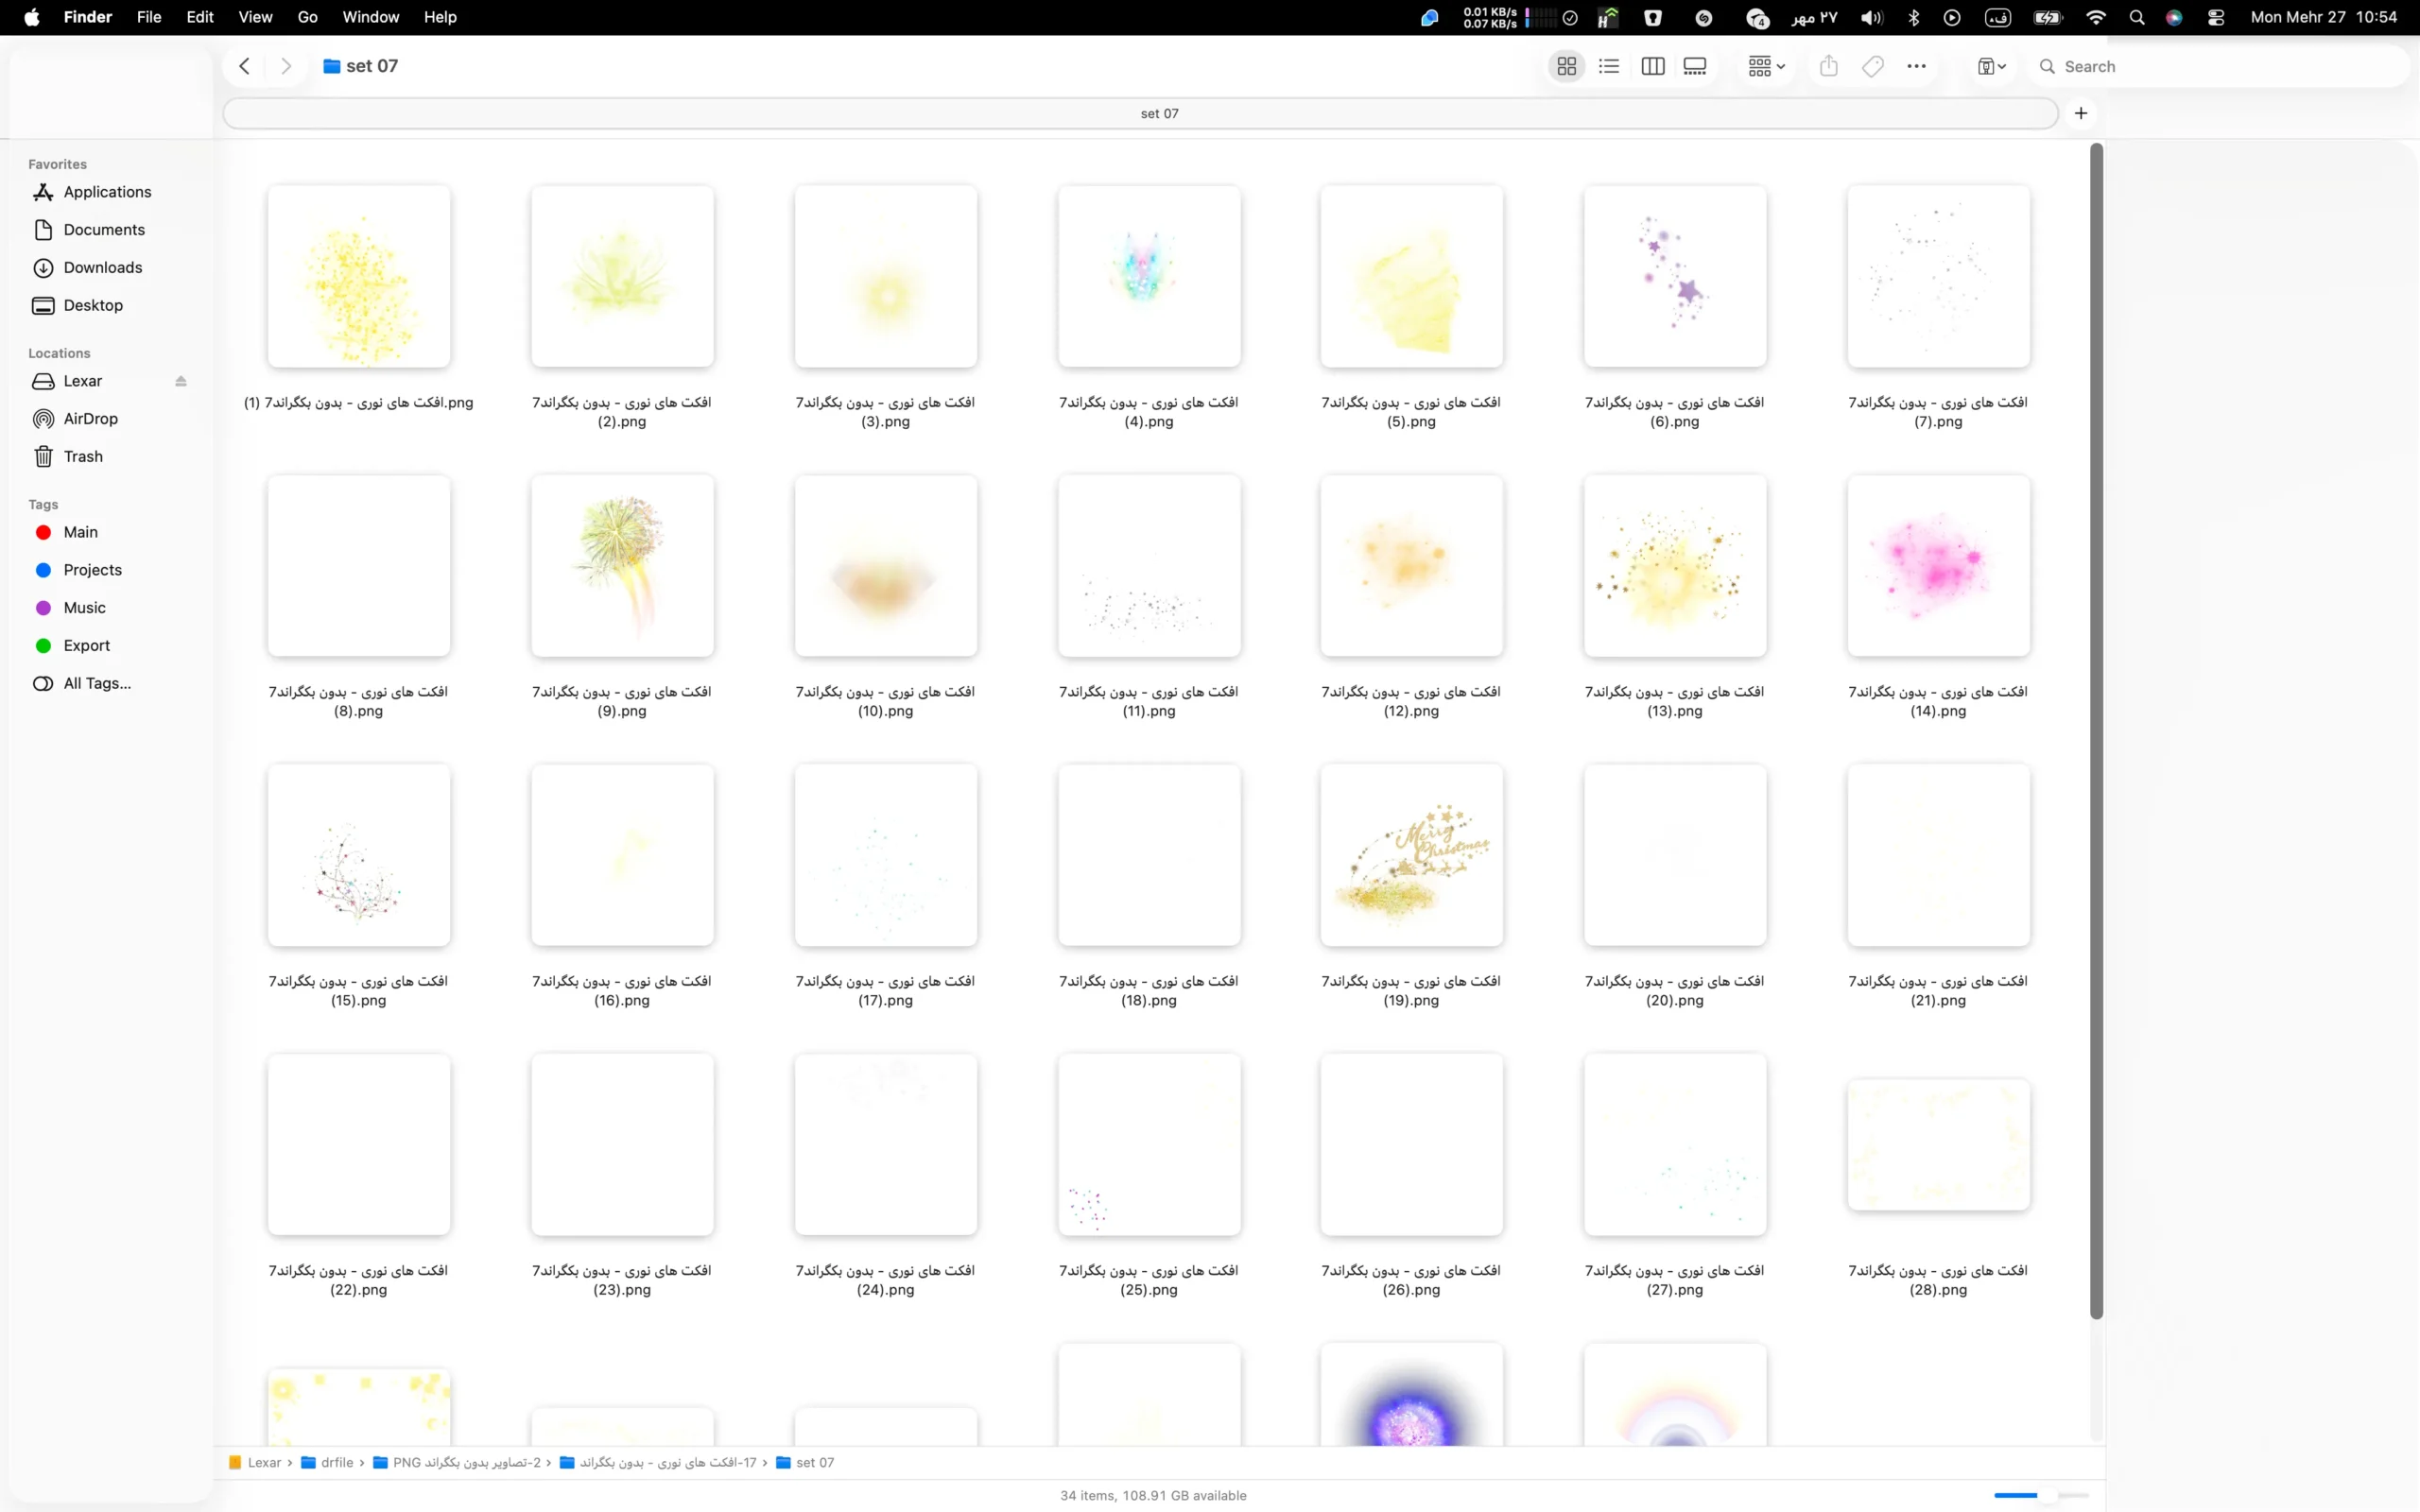This screenshot has height=1512, width=2420.
Task: Open the Group By dropdown
Action: coord(1766,66)
